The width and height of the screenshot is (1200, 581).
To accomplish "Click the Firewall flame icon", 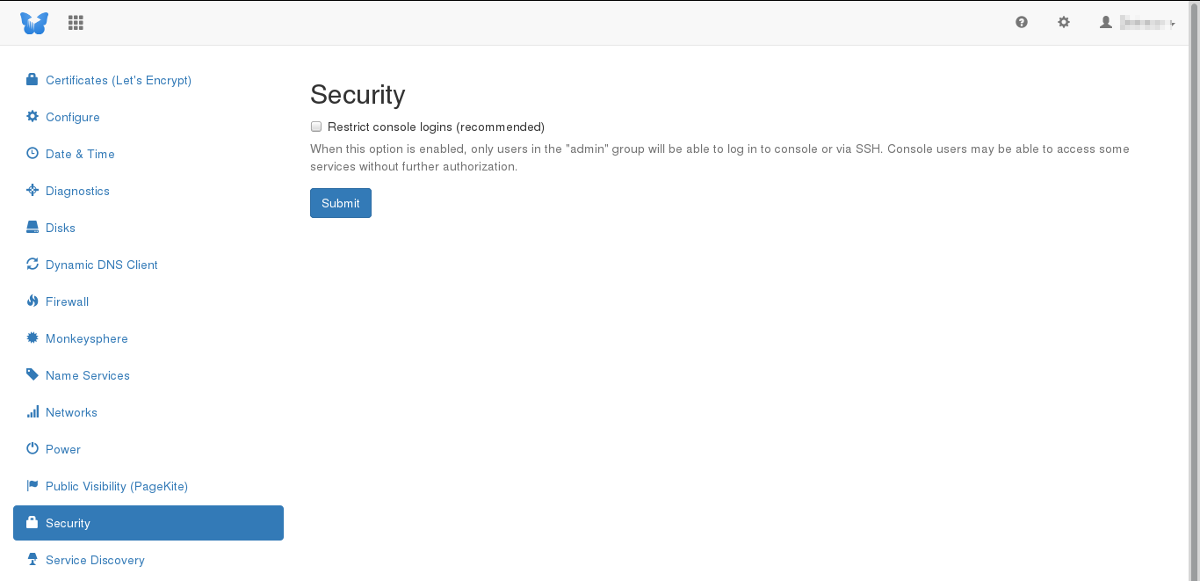I will click(x=32, y=301).
